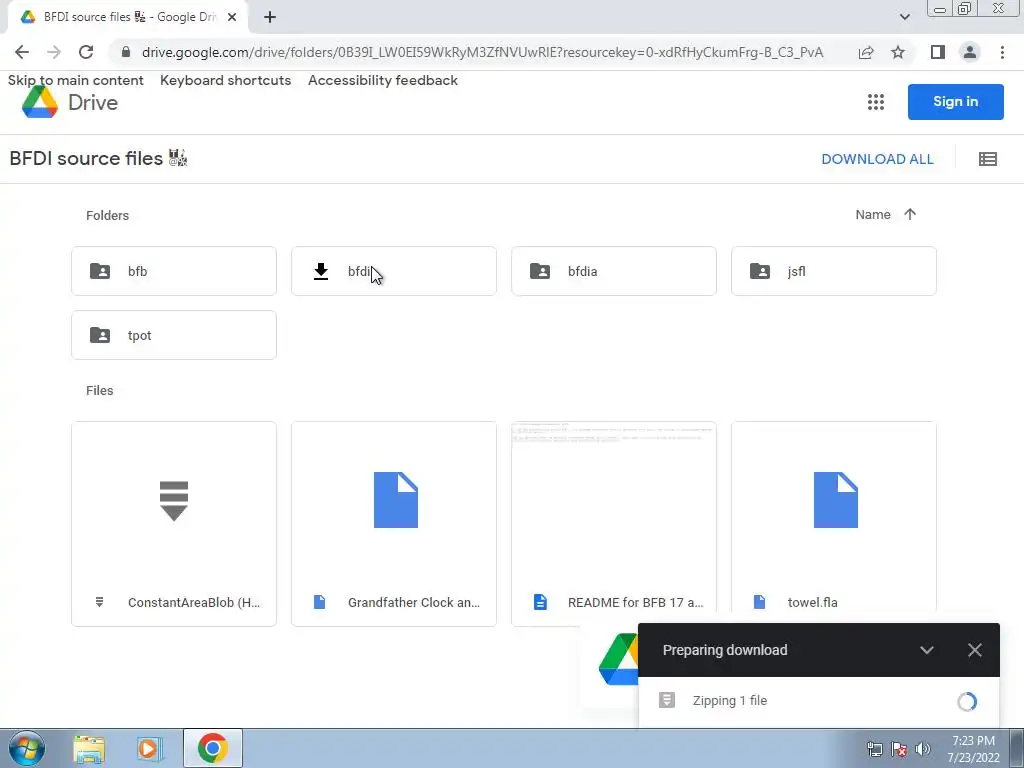1024x768 pixels.
Task: Bookmark this tab with star icon
Action: click(898, 52)
